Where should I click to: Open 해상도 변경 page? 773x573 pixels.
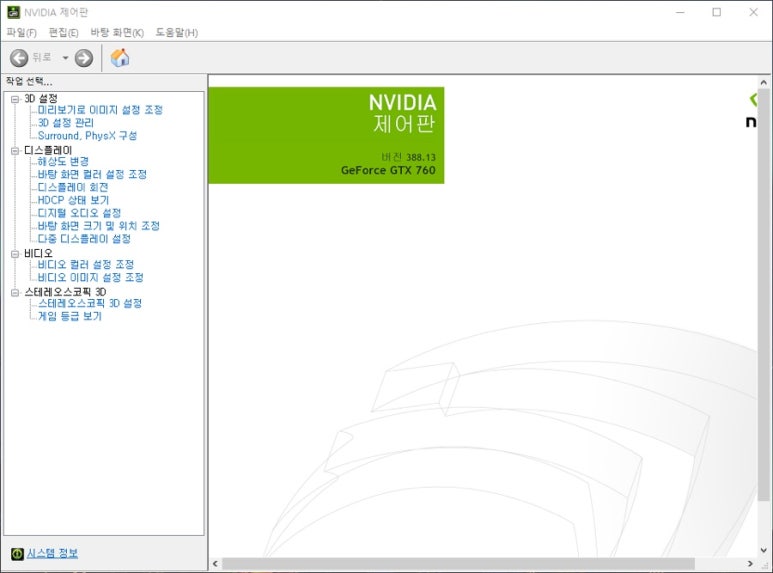click(x=63, y=161)
